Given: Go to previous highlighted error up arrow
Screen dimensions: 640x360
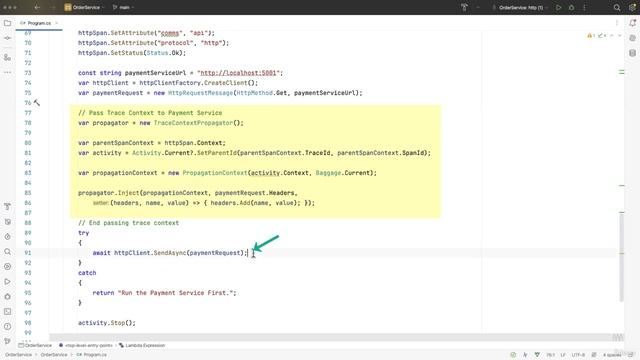Looking at the screenshot, I should tap(611, 36).
